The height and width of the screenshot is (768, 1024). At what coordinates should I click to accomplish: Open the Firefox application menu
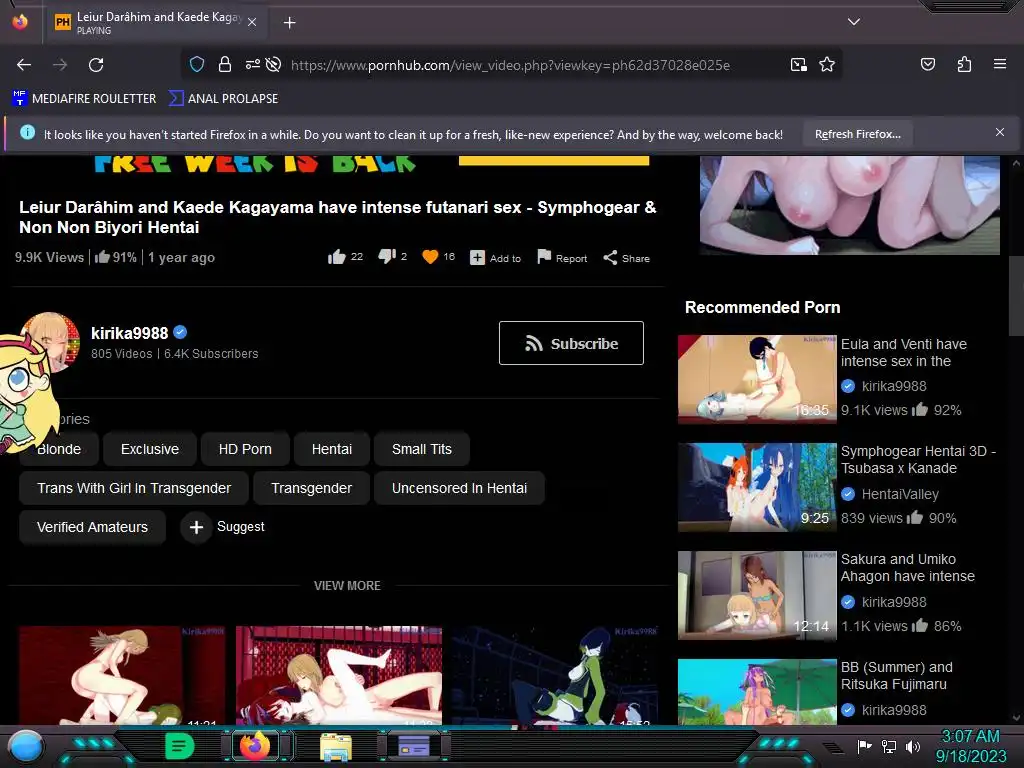tap(1000, 64)
